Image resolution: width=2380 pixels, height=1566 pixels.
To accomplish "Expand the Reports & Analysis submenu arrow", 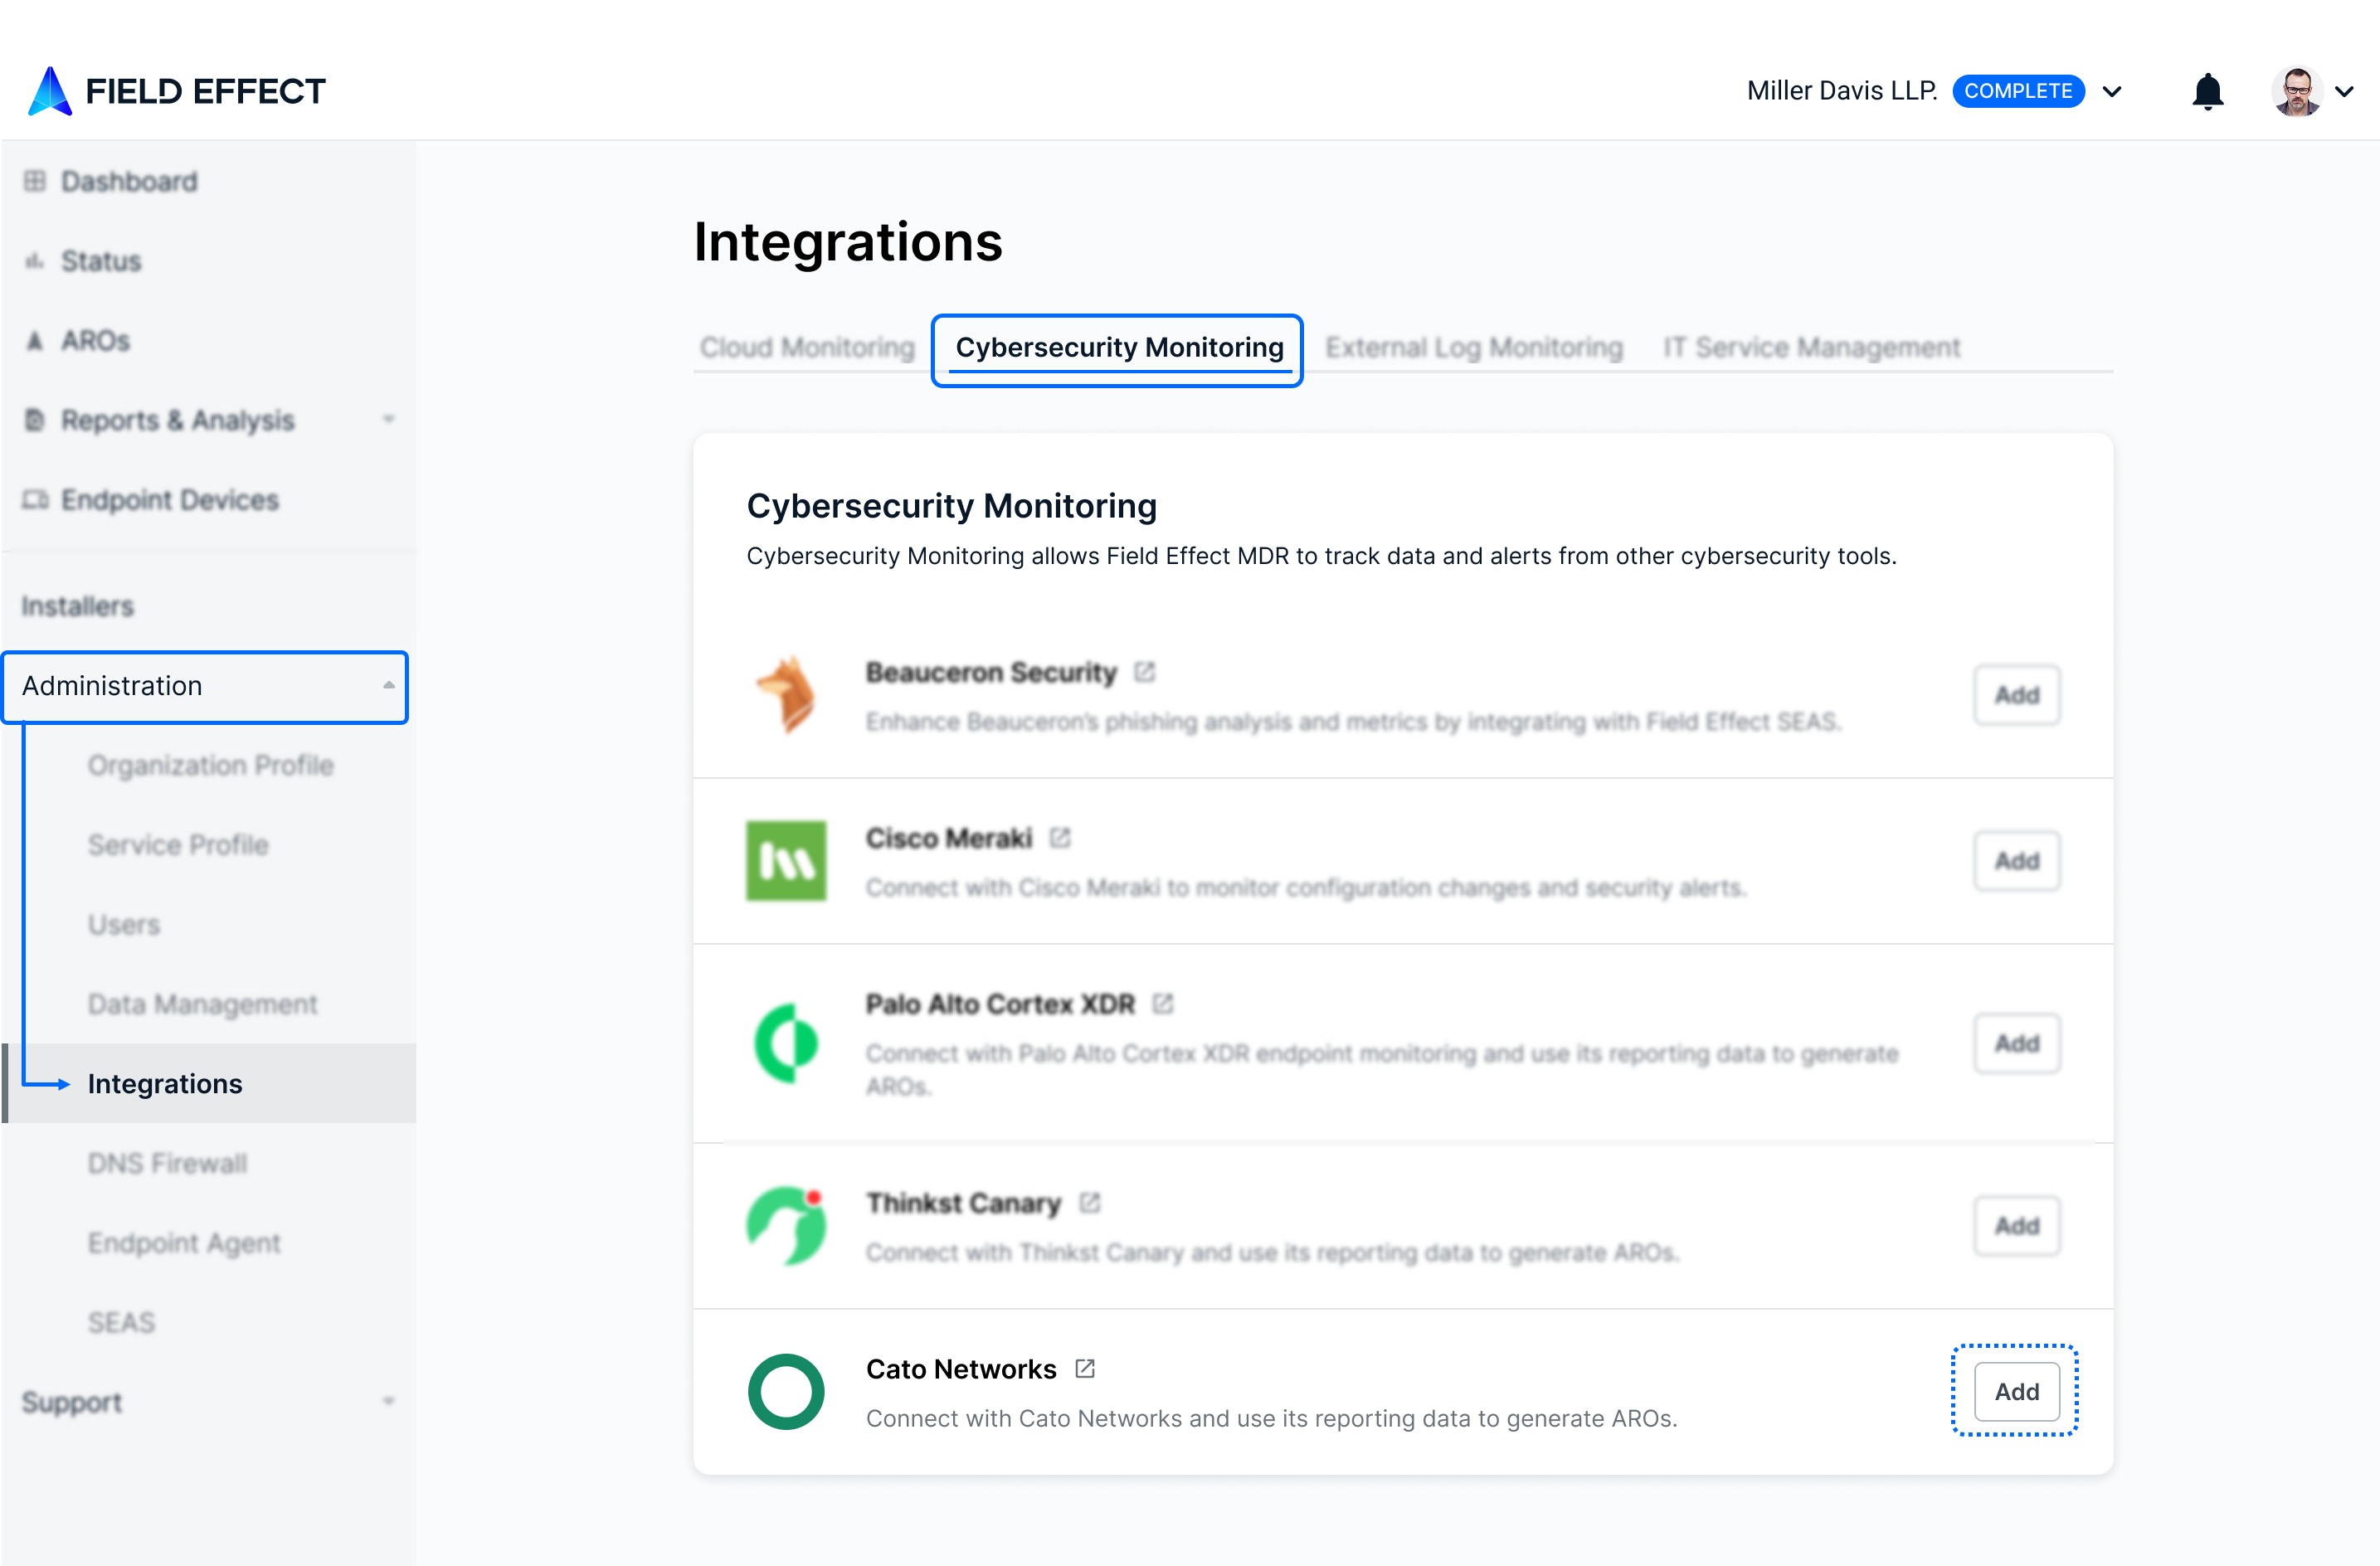I will pos(389,420).
